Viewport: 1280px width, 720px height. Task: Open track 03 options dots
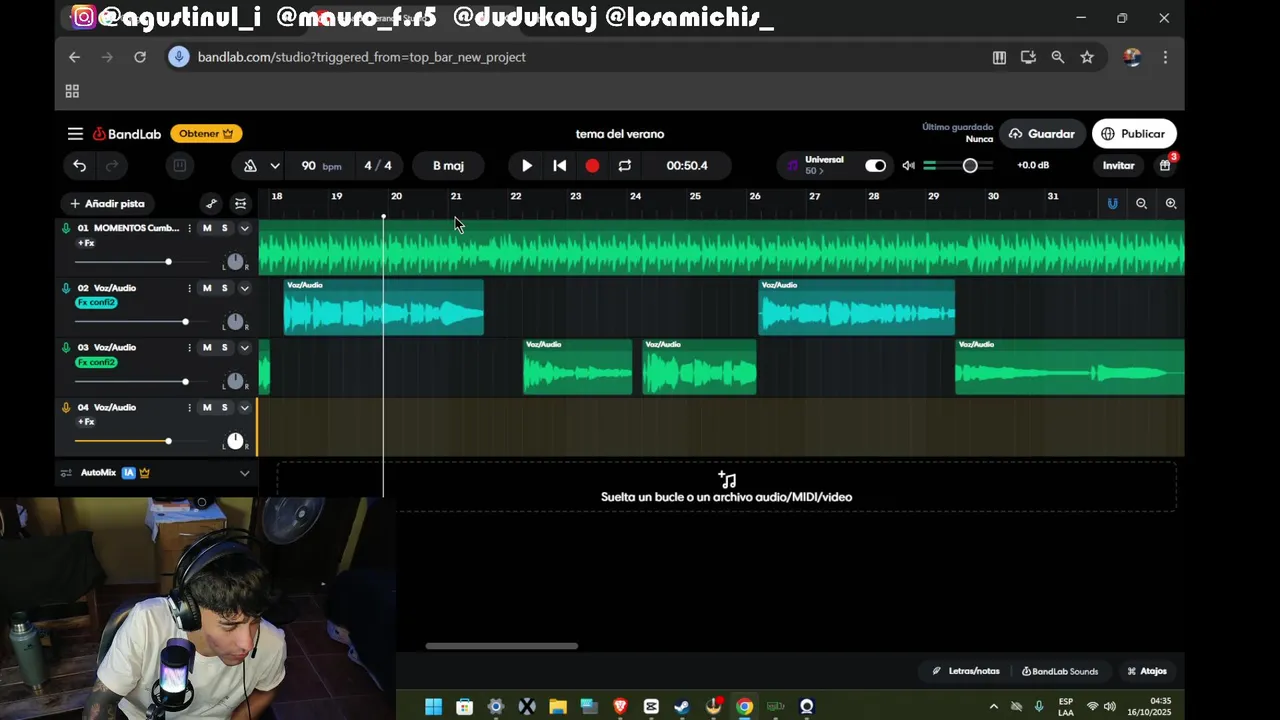click(x=189, y=348)
